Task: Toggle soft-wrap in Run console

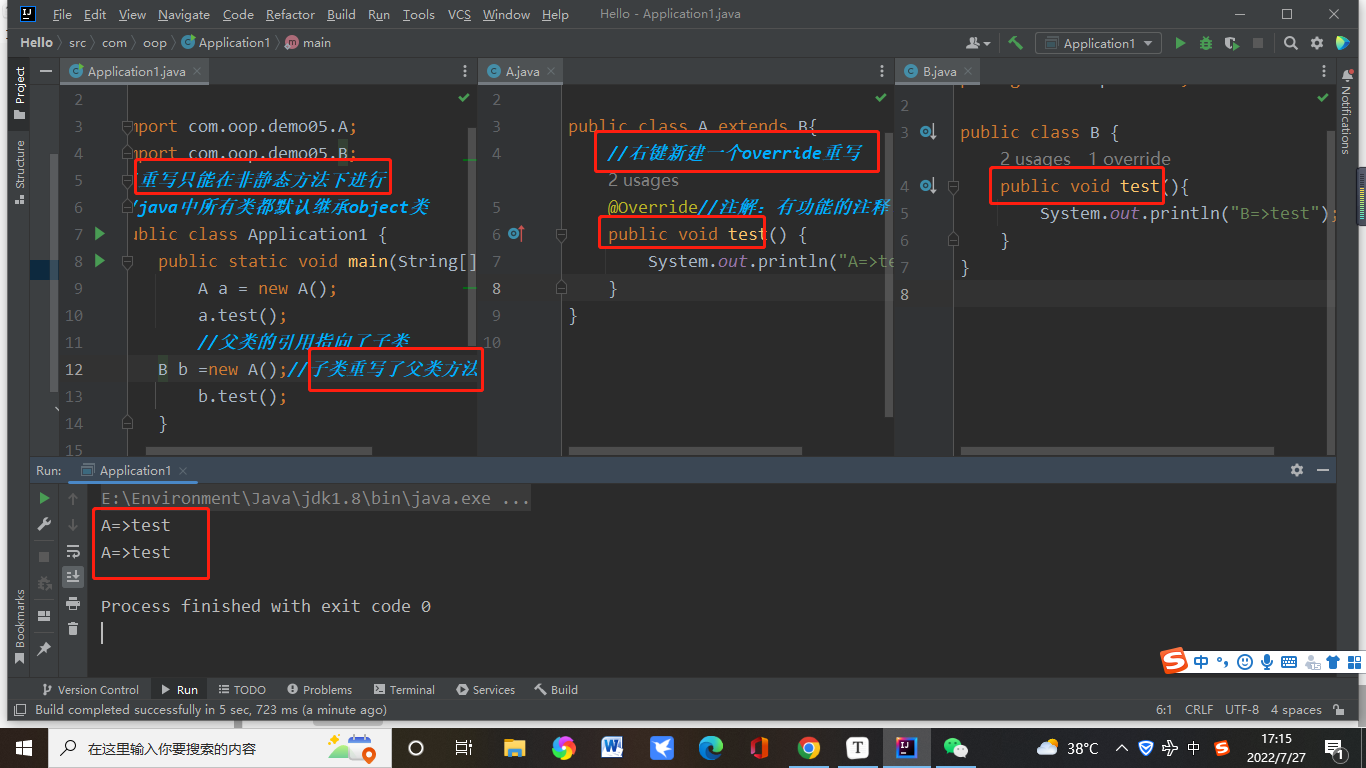Action: pyautogui.click(x=73, y=551)
